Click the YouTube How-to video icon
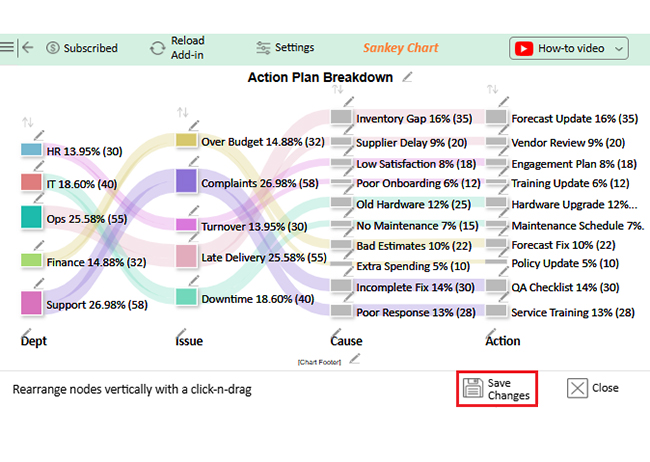The height and width of the screenshot is (462, 650). [524, 49]
